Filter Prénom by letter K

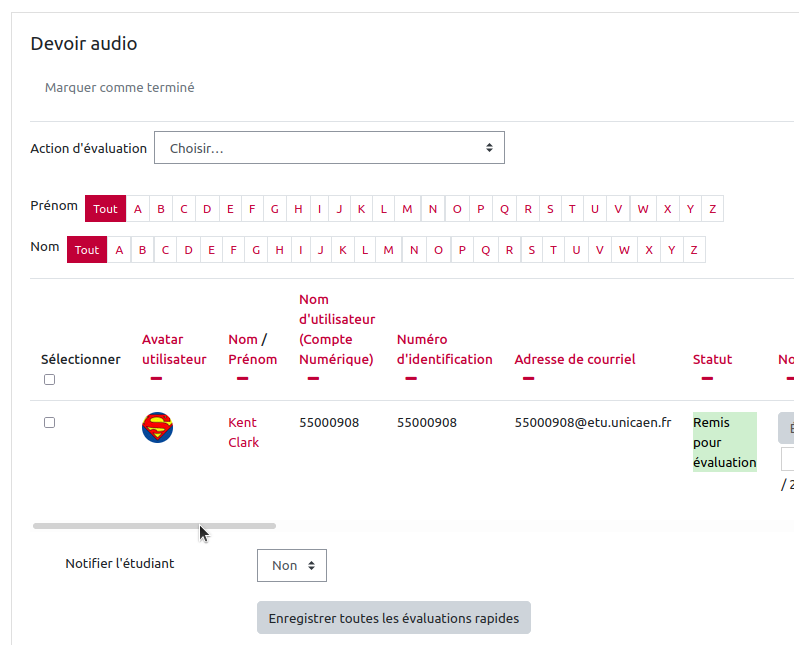point(360,209)
